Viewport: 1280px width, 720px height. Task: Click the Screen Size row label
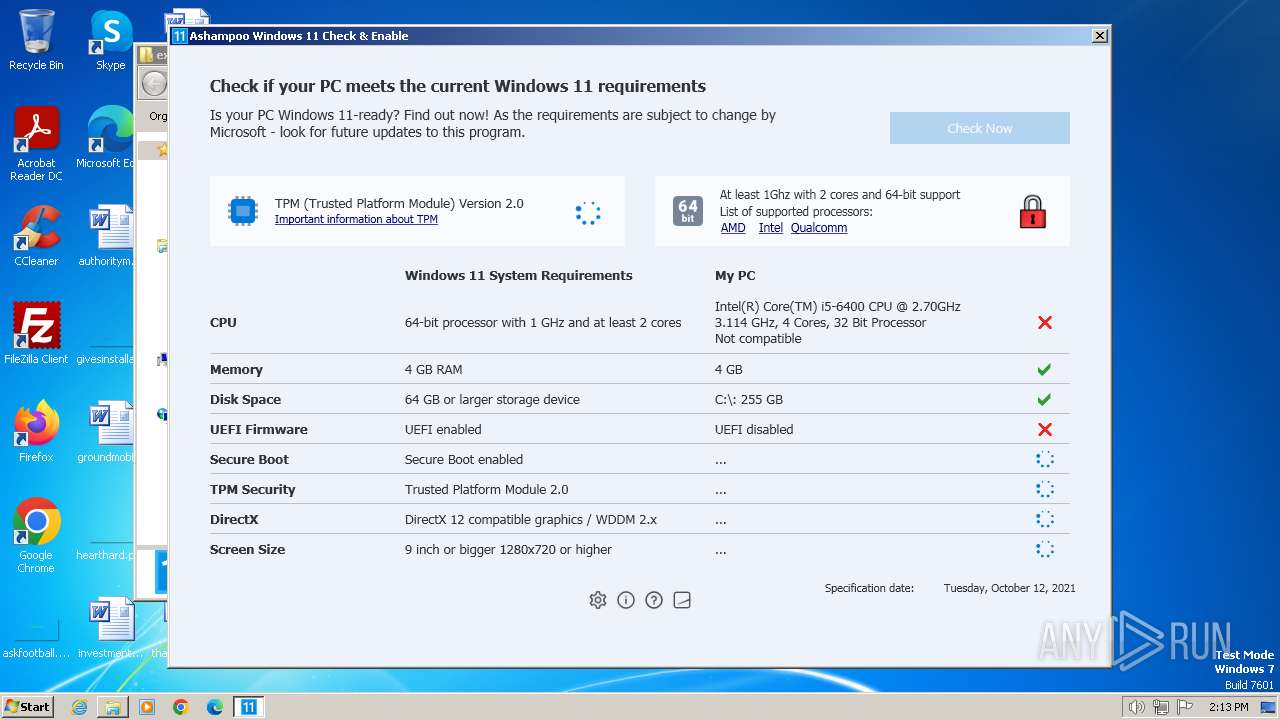pyautogui.click(x=247, y=549)
